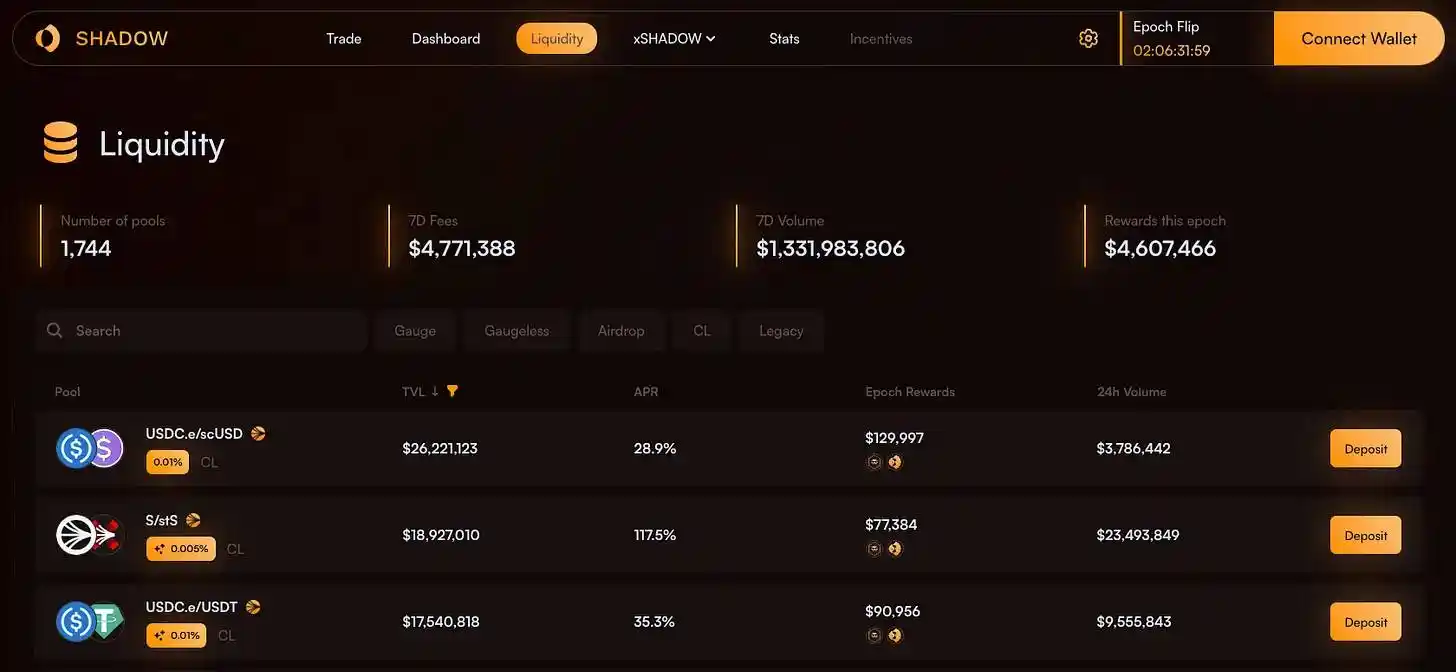Click the magnifier icon in the search bar
This screenshot has width=1456, height=672.
tap(55, 331)
